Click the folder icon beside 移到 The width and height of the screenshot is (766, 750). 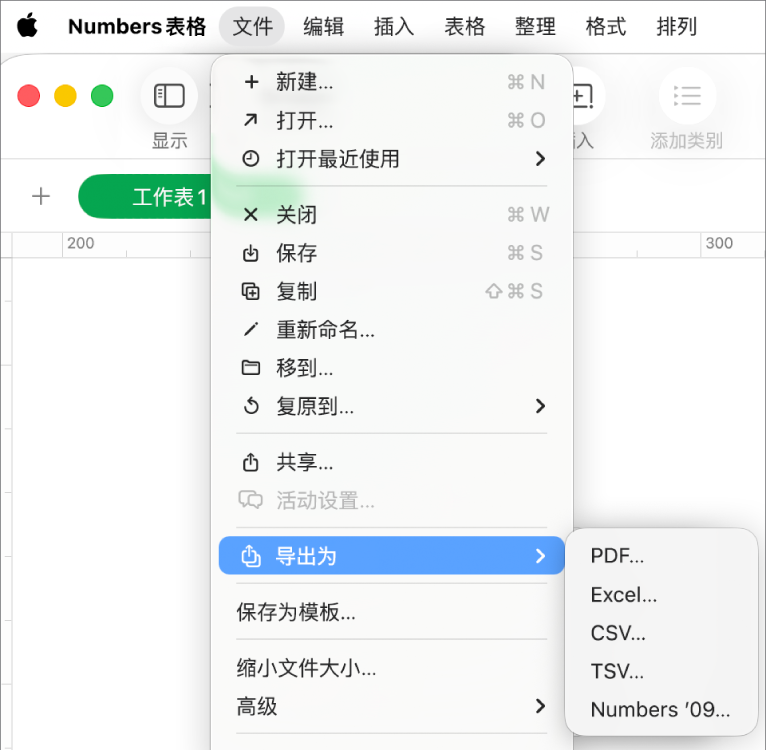tap(251, 367)
